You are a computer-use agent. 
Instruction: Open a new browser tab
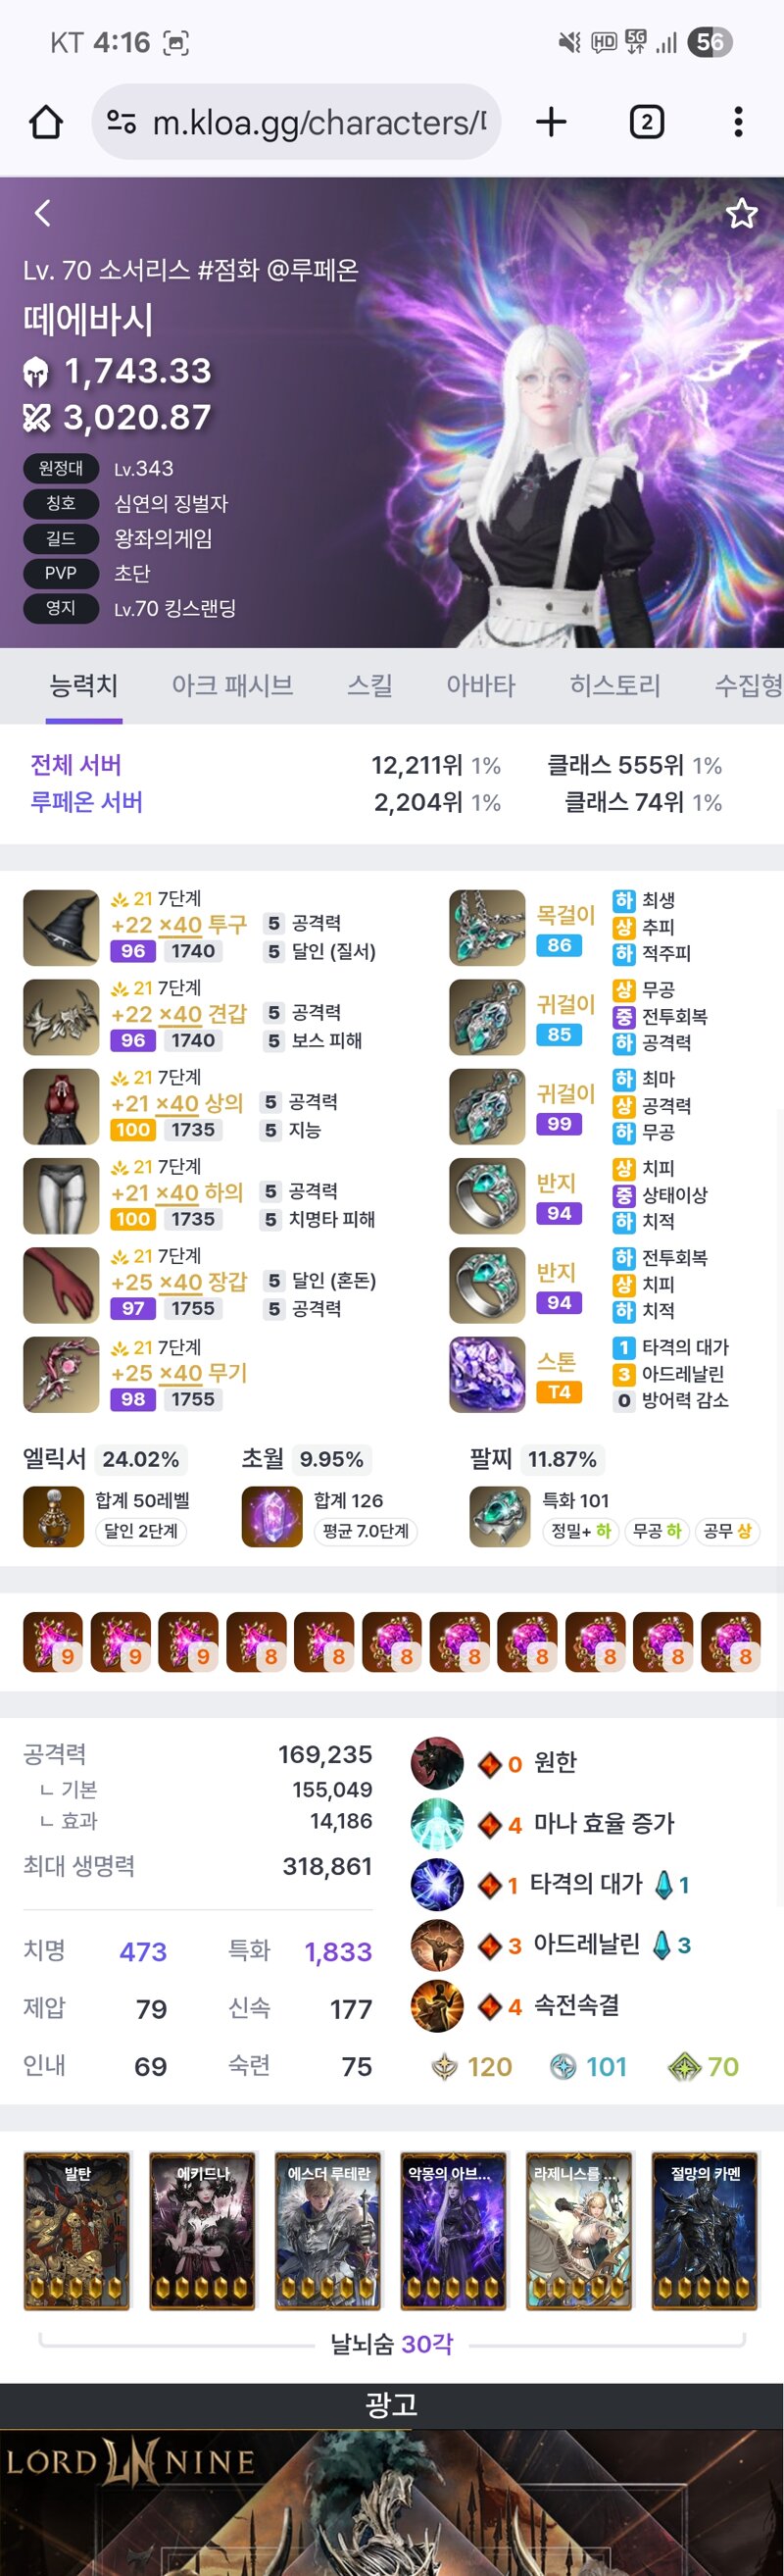tap(551, 122)
